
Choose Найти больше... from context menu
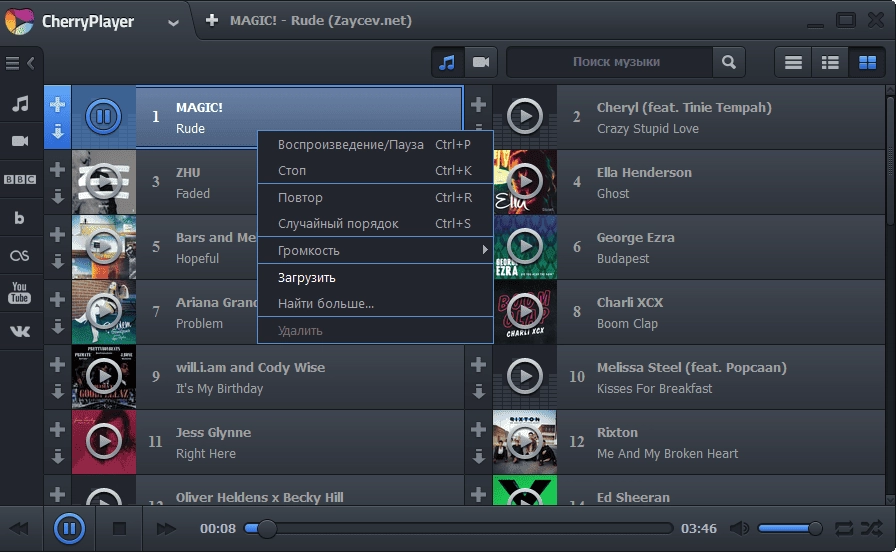(375, 303)
